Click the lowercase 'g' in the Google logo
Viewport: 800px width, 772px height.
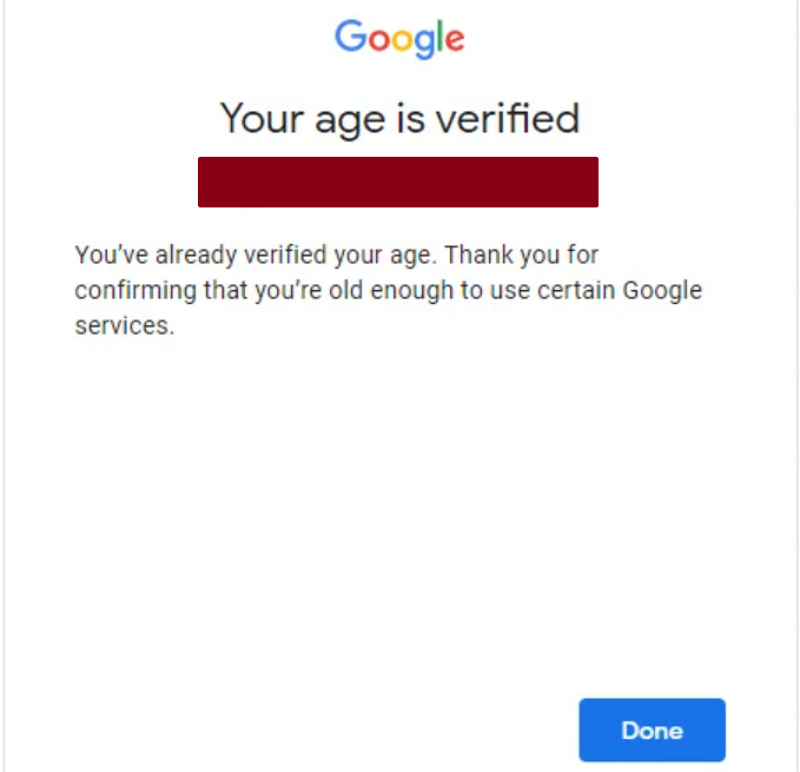pos(425,45)
